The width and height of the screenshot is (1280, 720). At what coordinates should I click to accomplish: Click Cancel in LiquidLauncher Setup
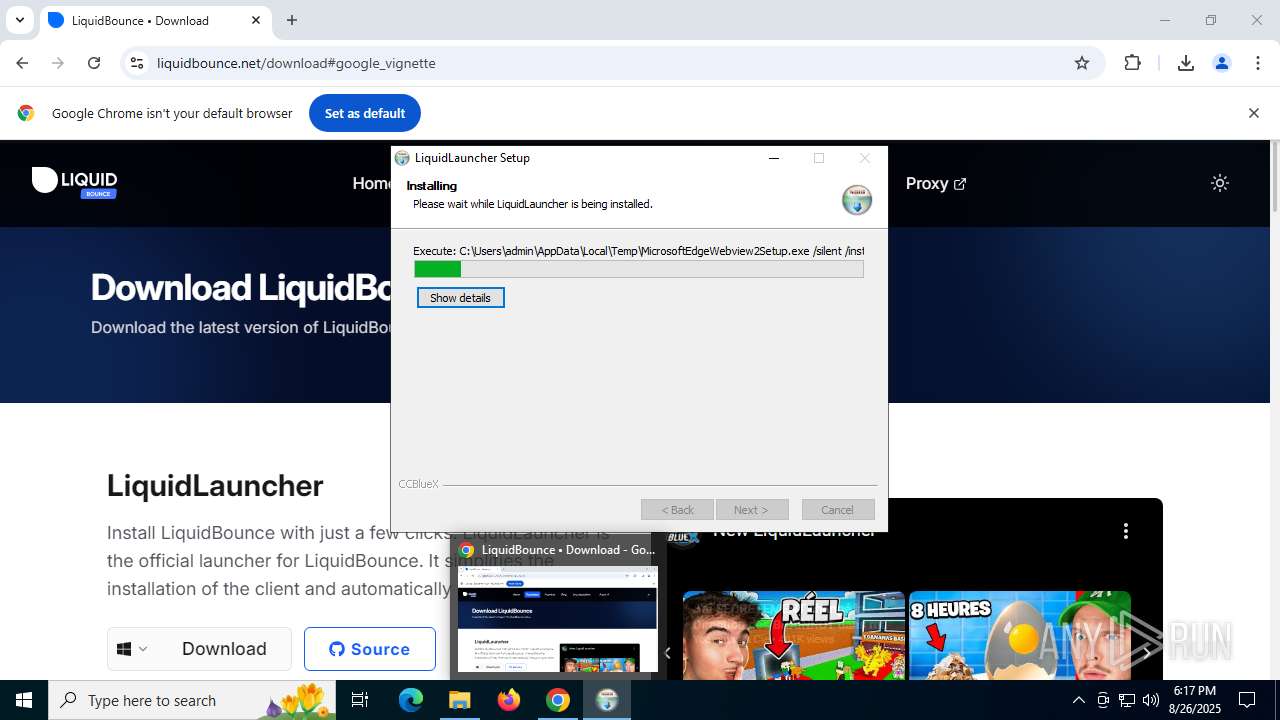838,510
